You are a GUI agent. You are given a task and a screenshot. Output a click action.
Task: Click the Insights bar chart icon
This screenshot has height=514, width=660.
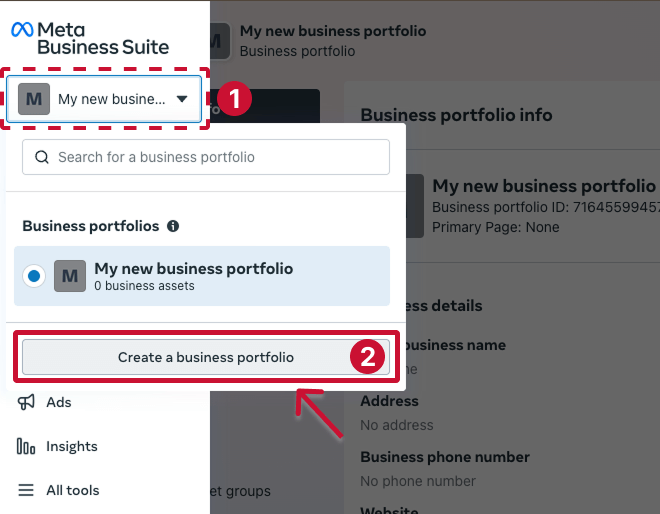(x=26, y=446)
